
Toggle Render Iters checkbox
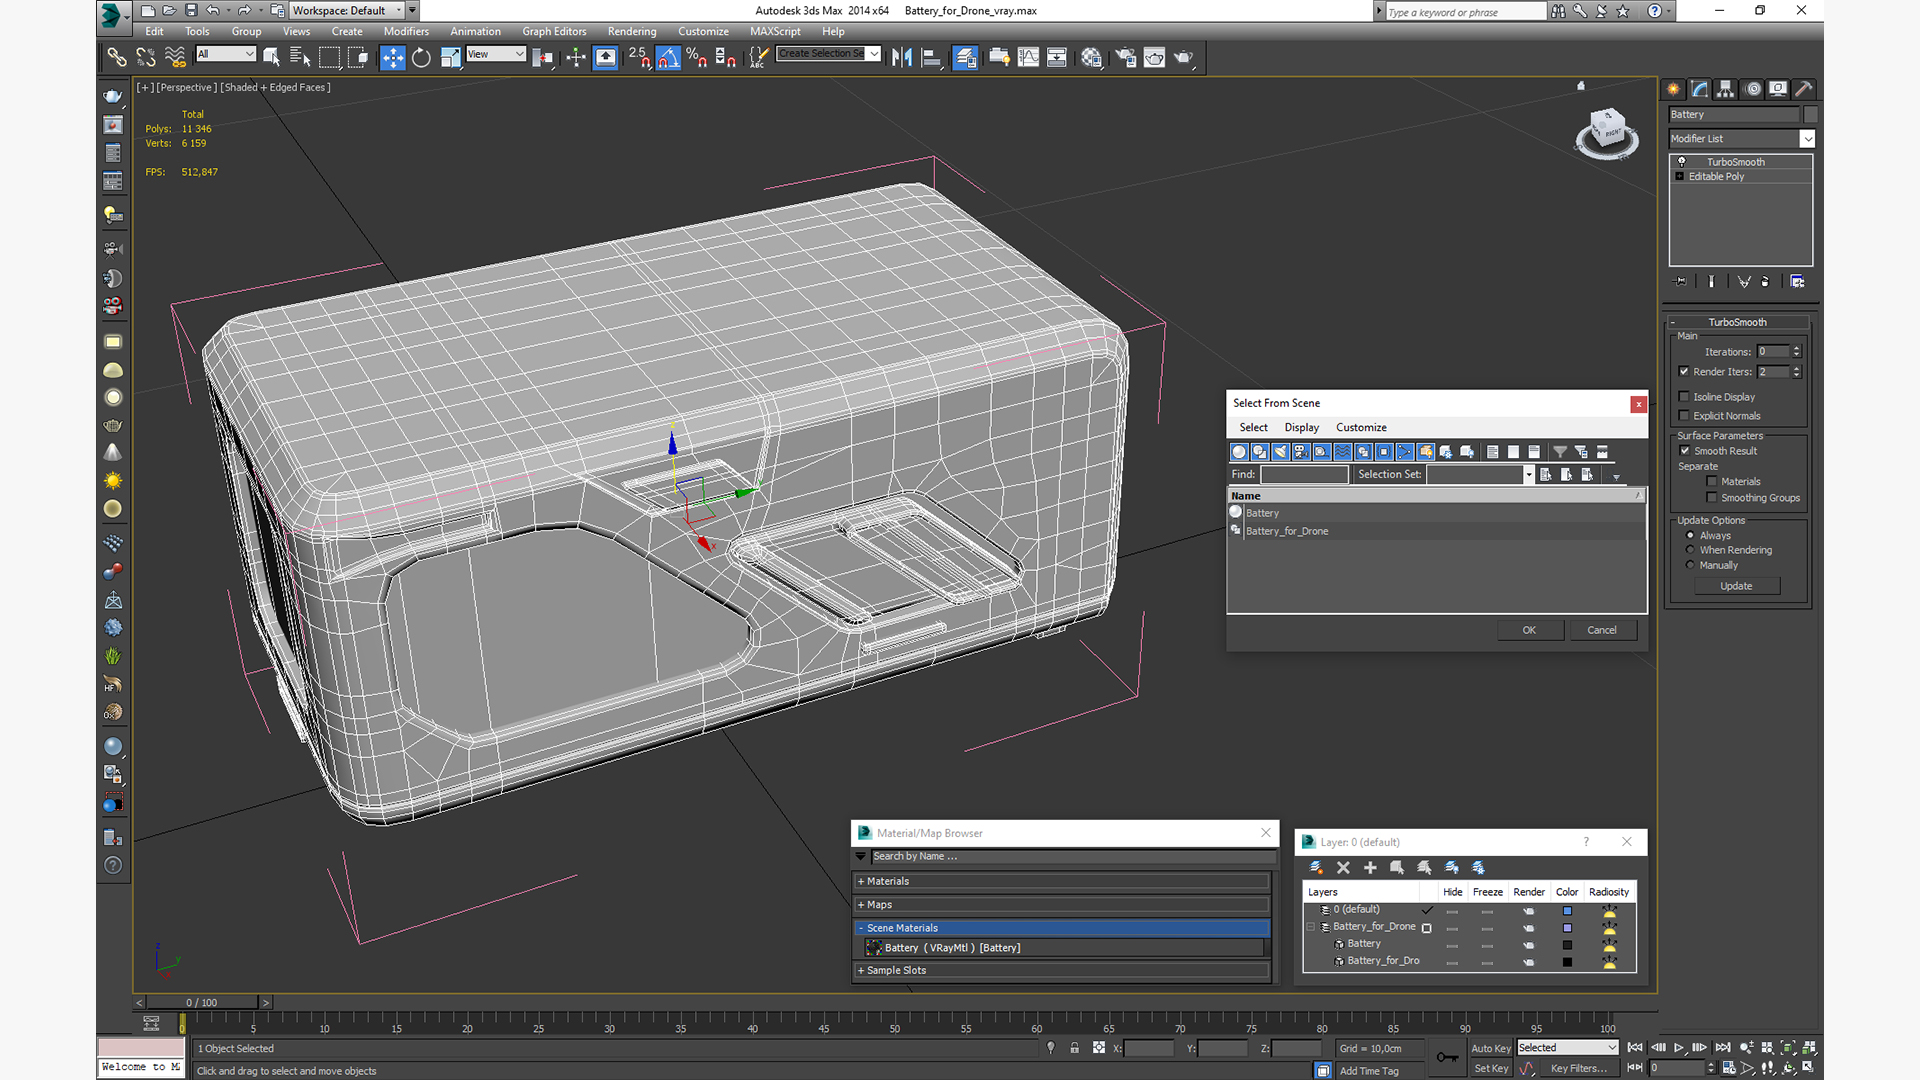1684,372
